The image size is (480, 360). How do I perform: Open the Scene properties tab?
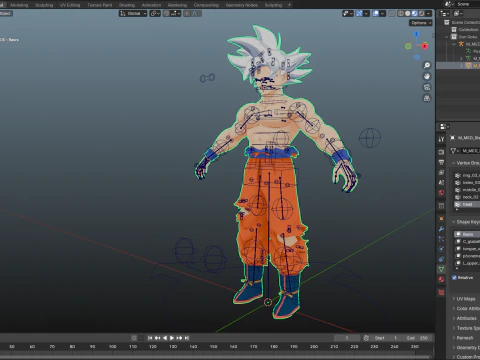[441, 182]
